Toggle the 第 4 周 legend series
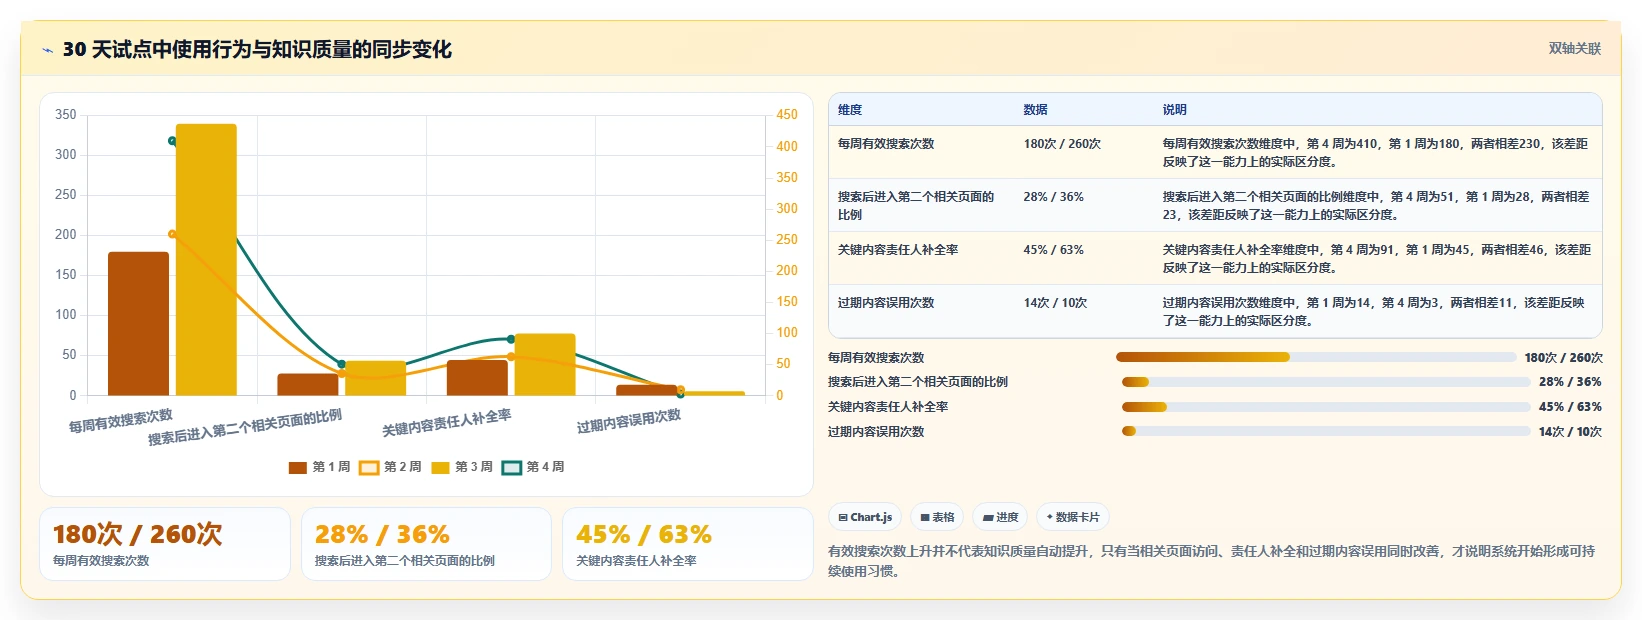The height and width of the screenshot is (620, 1642). coord(533,467)
